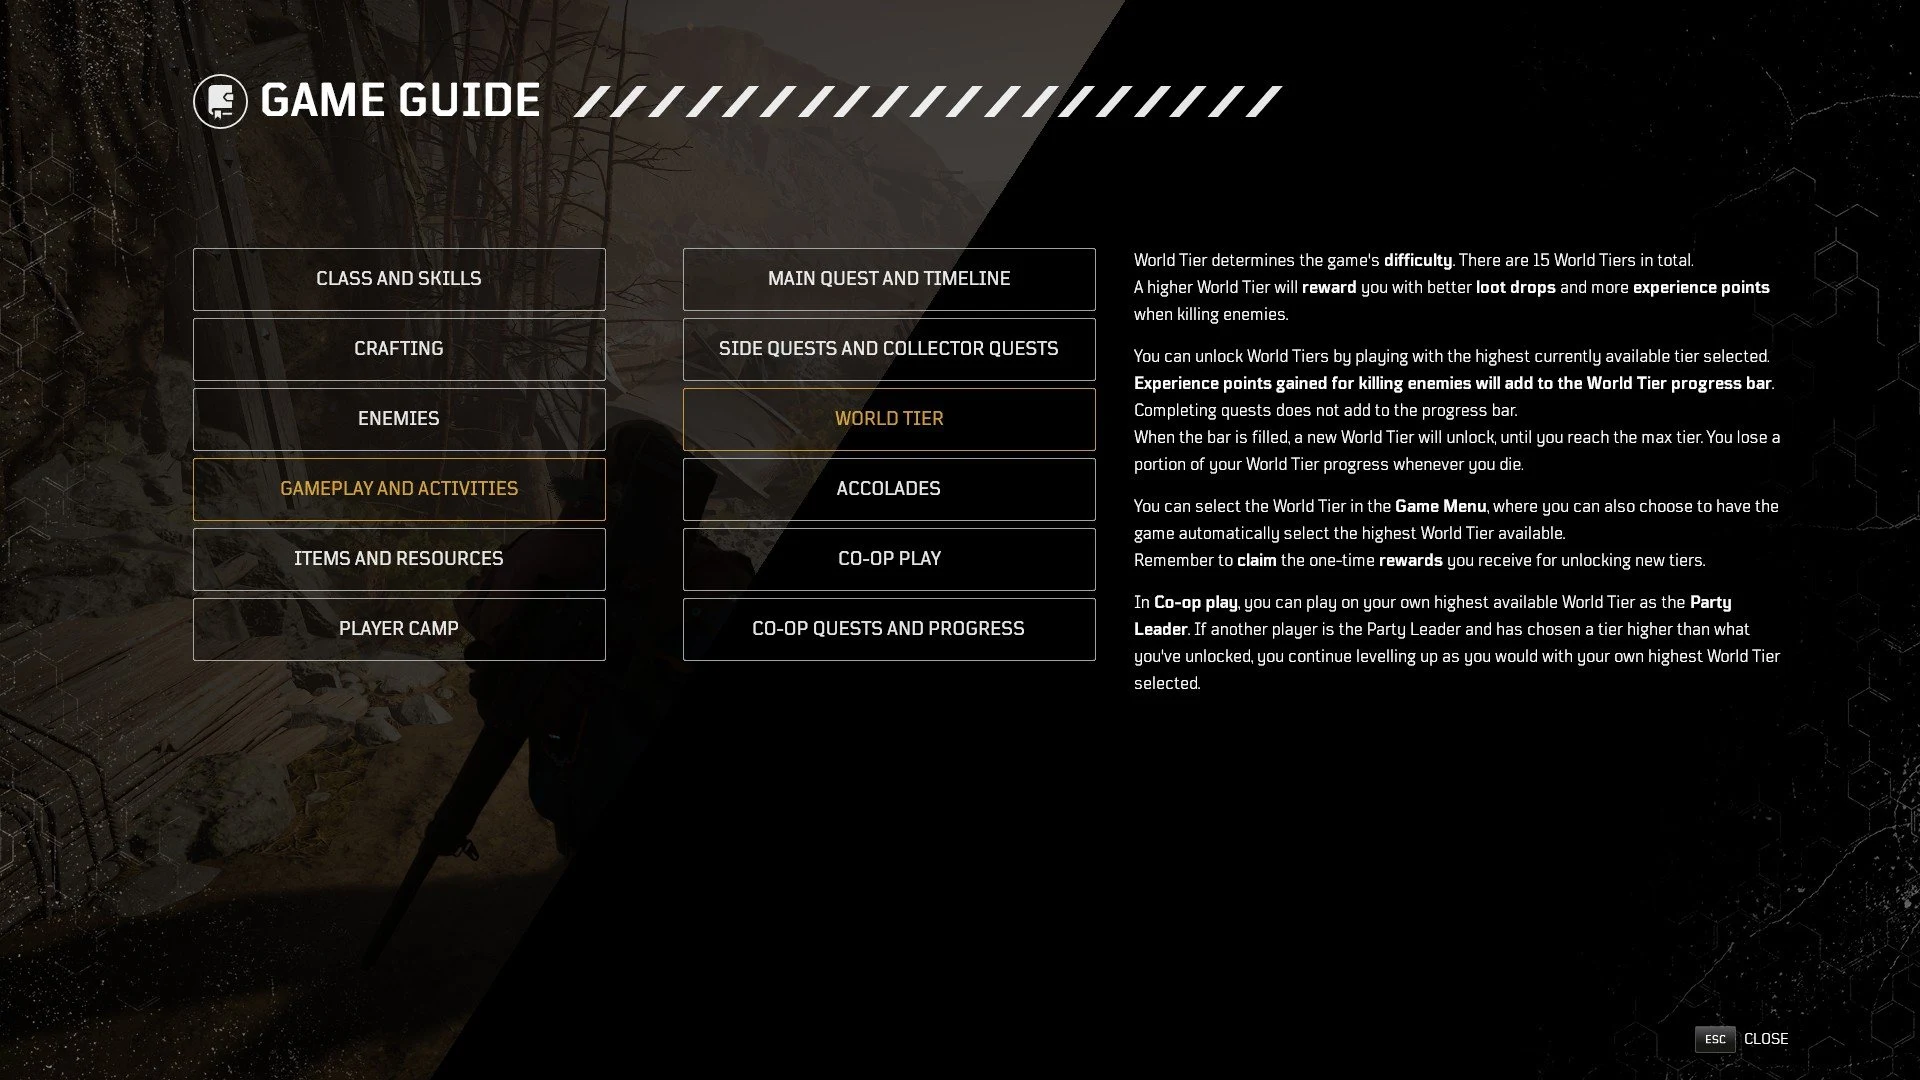Select CLASS AND SKILLS menu entry

(x=398, y=278)
